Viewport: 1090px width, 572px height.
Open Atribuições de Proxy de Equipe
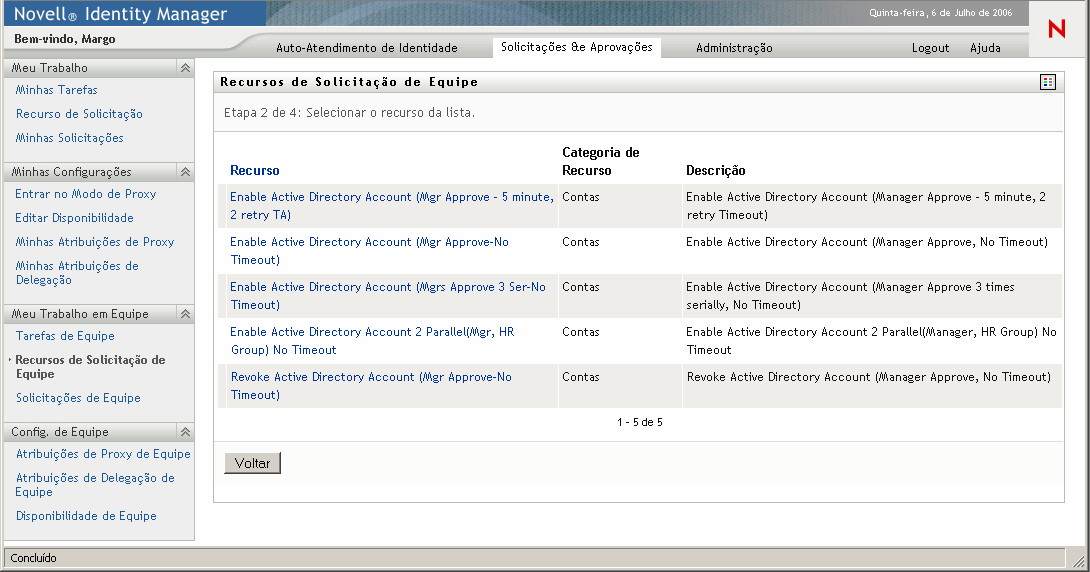click(x=103, y=454)
